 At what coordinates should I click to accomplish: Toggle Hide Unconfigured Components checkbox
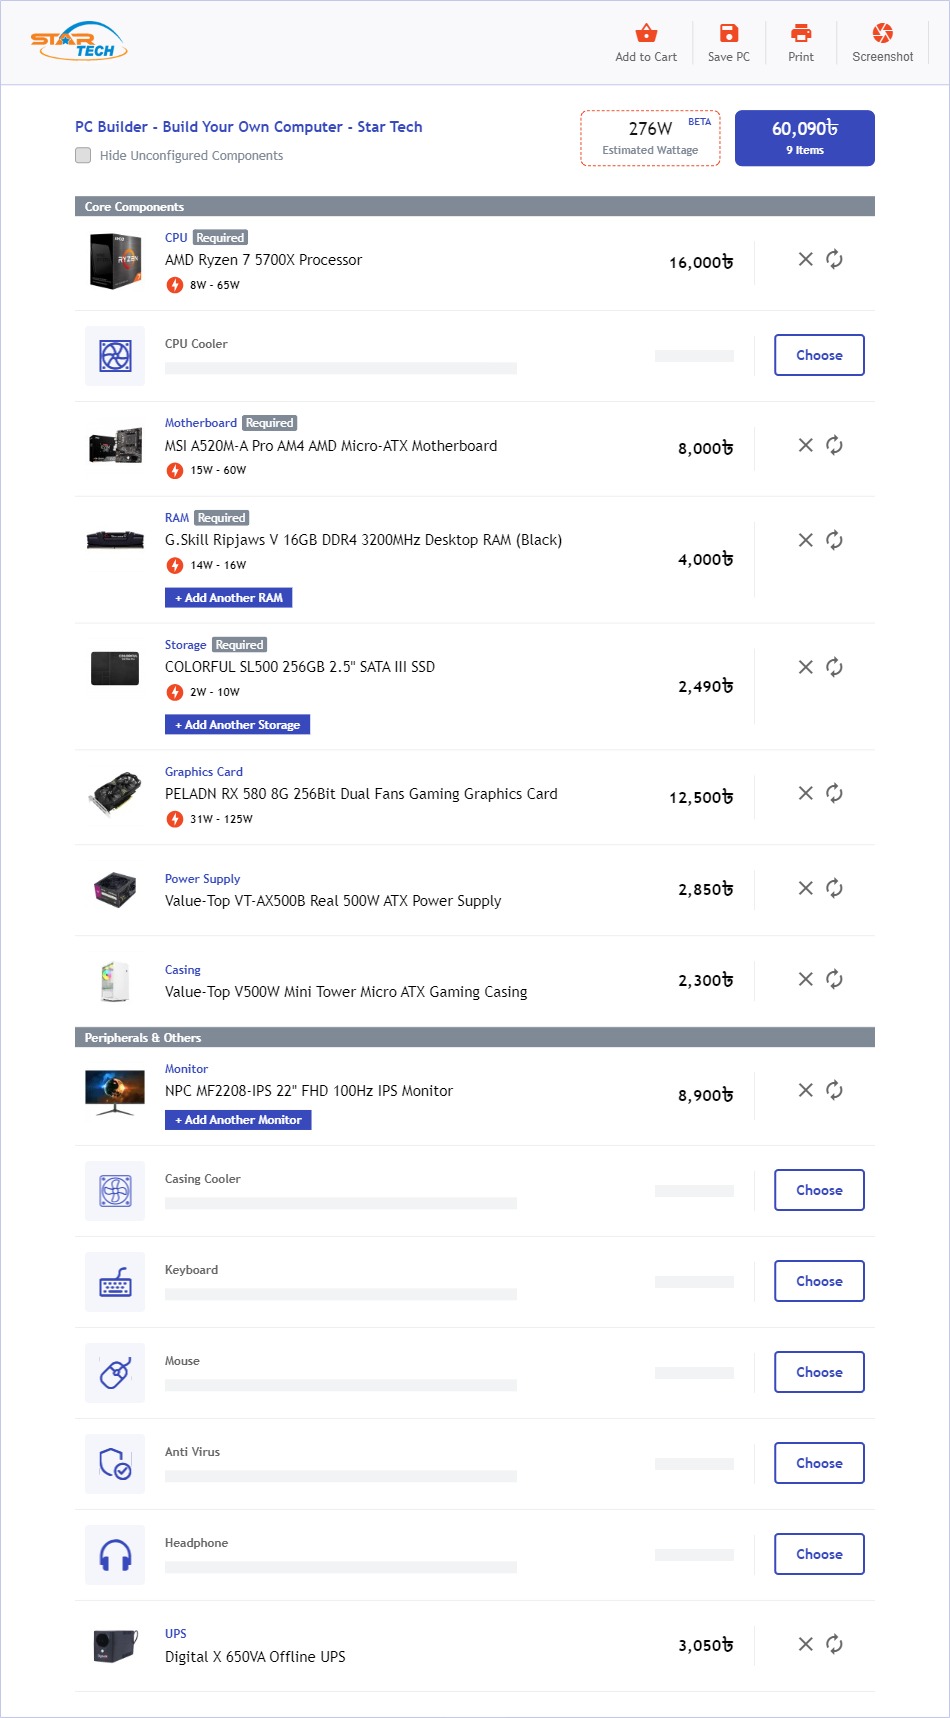[83, 156]
